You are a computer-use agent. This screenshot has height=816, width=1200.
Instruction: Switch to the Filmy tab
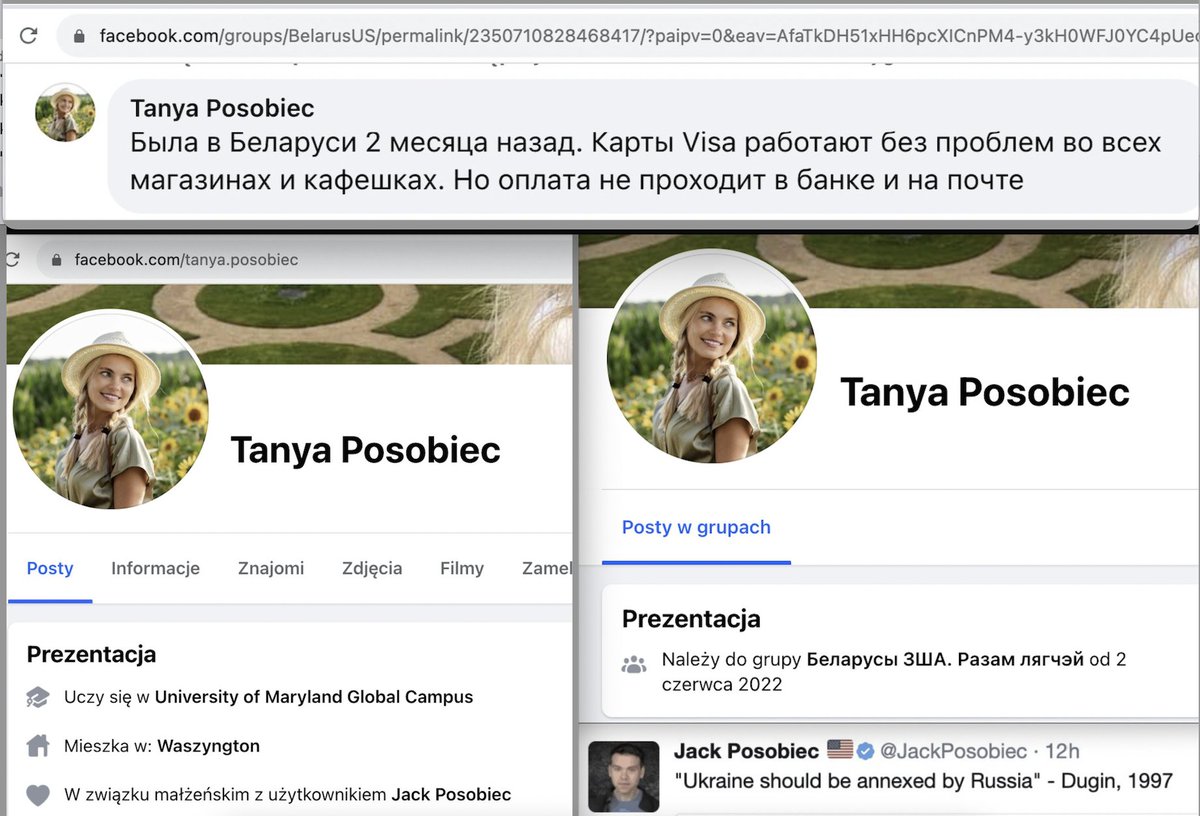coord(462,568)
